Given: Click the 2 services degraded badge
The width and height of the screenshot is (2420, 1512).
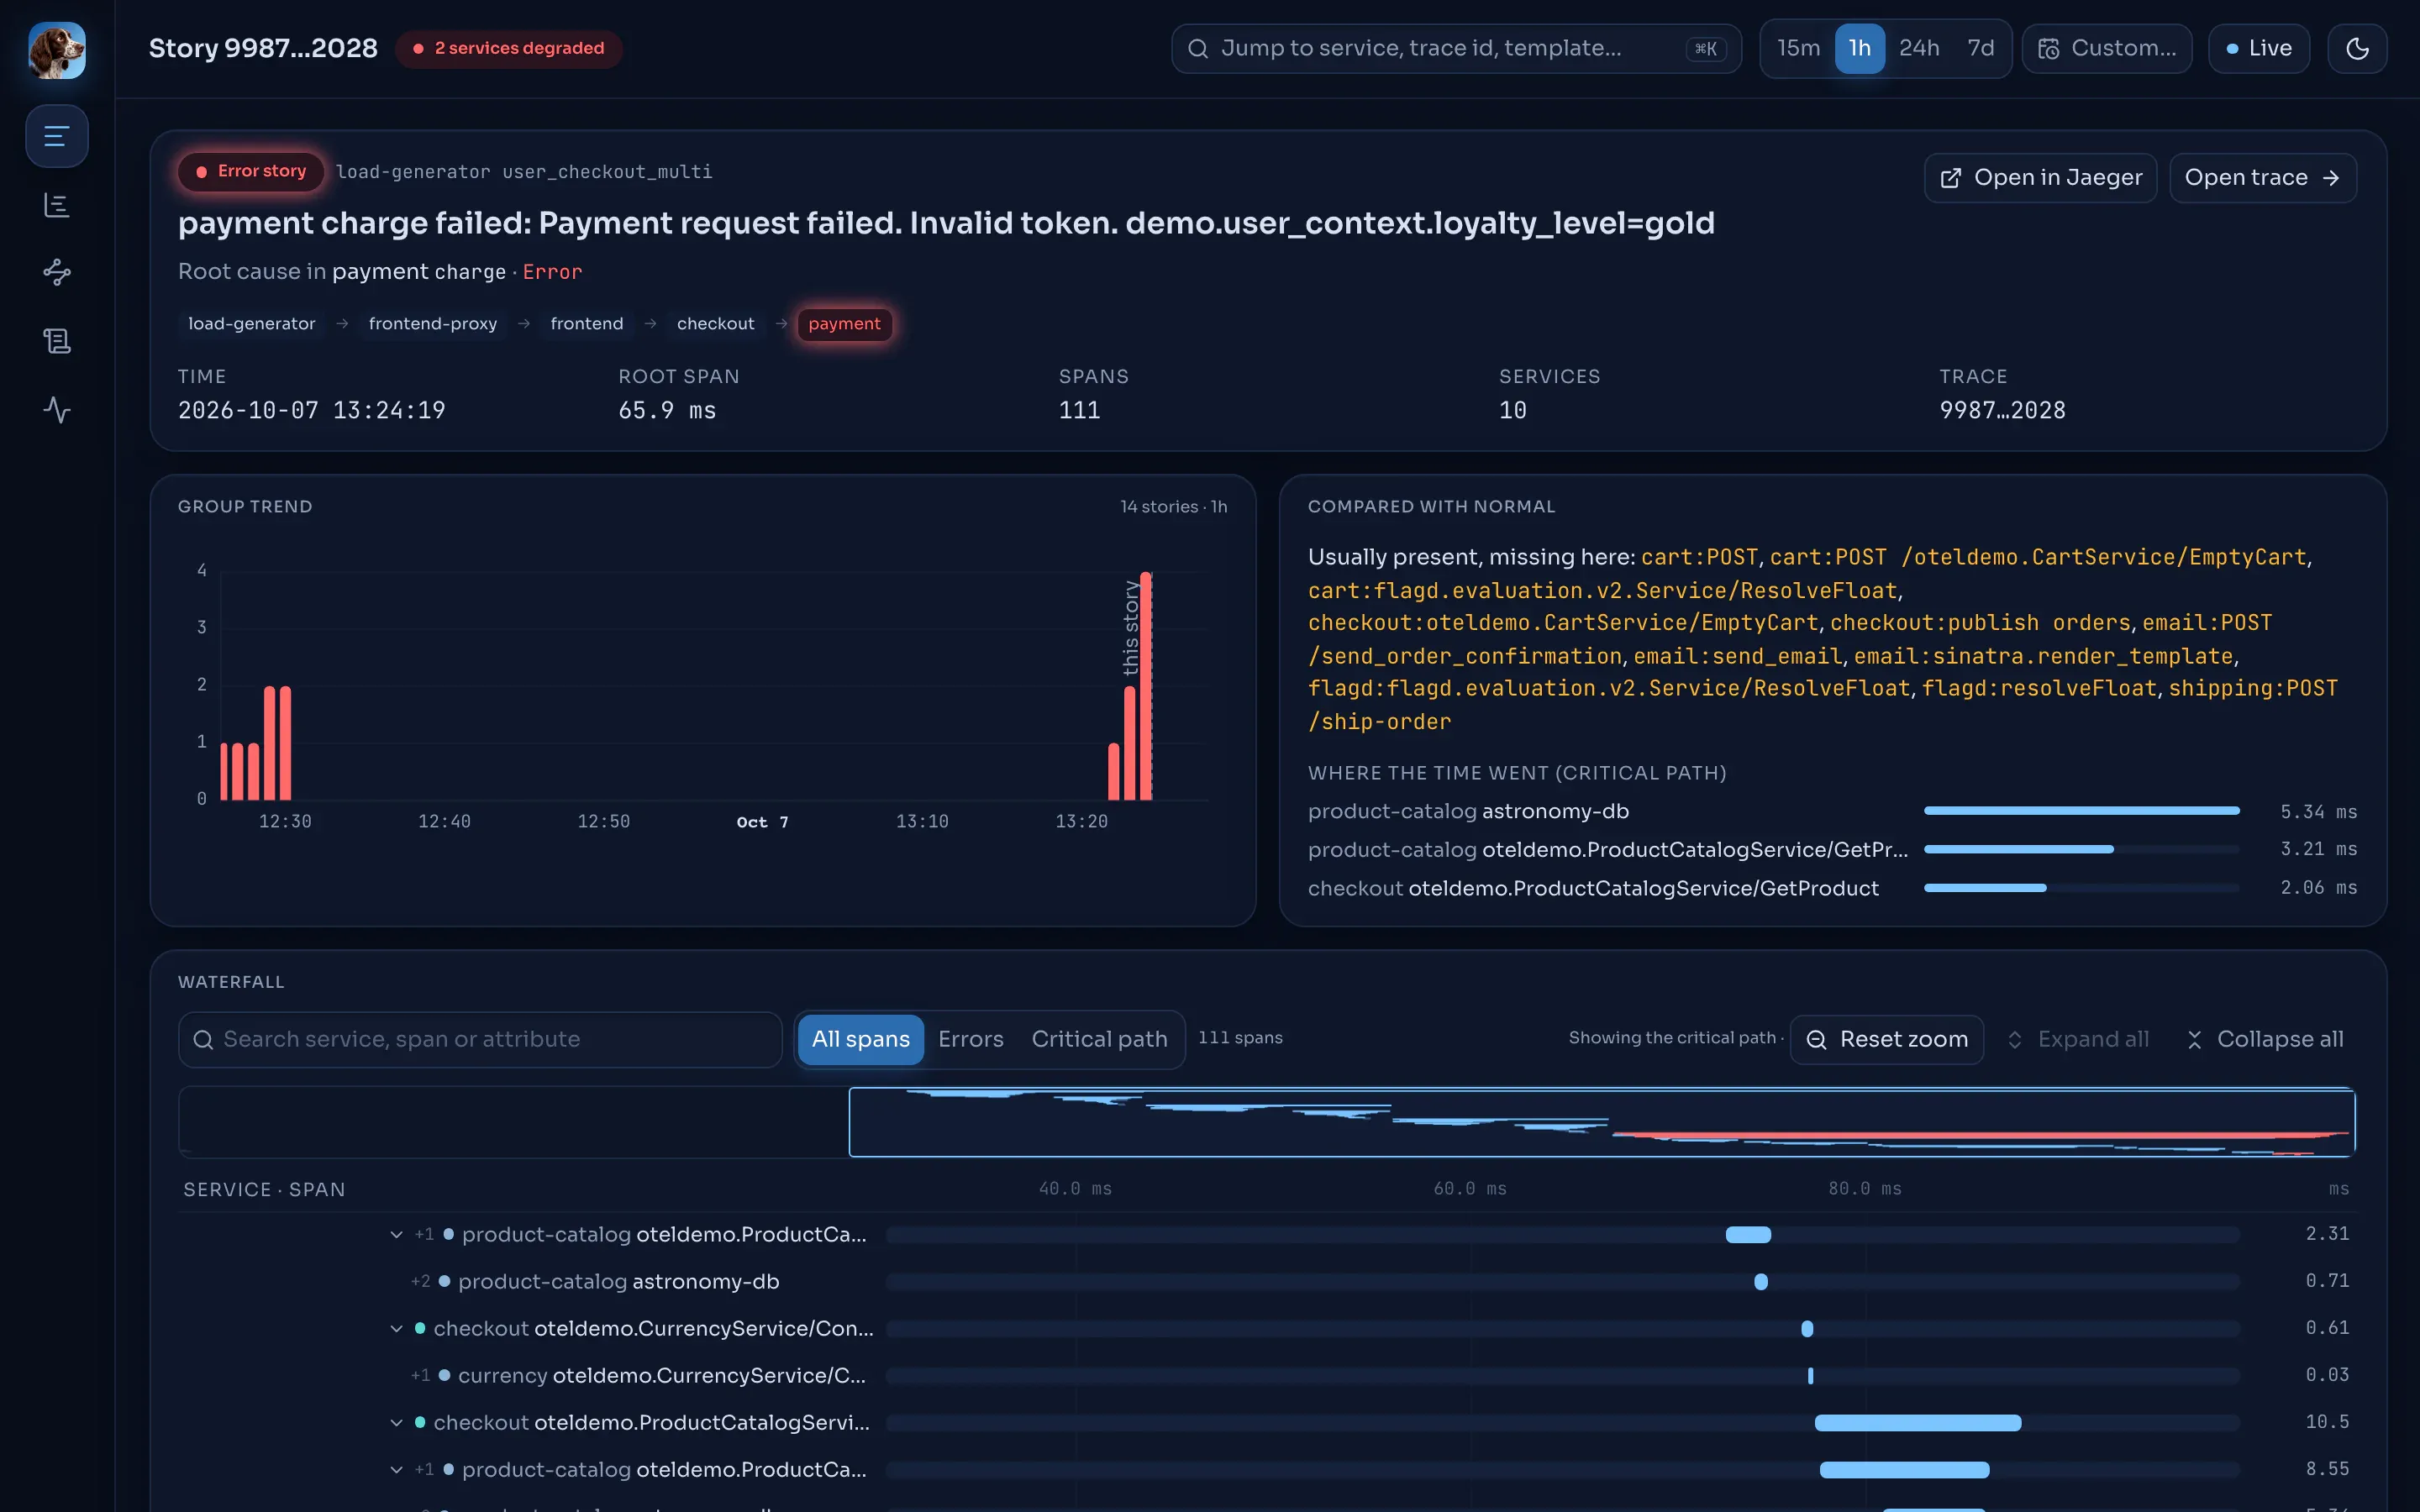Looking at the screenshot, I should pos(509,48).
